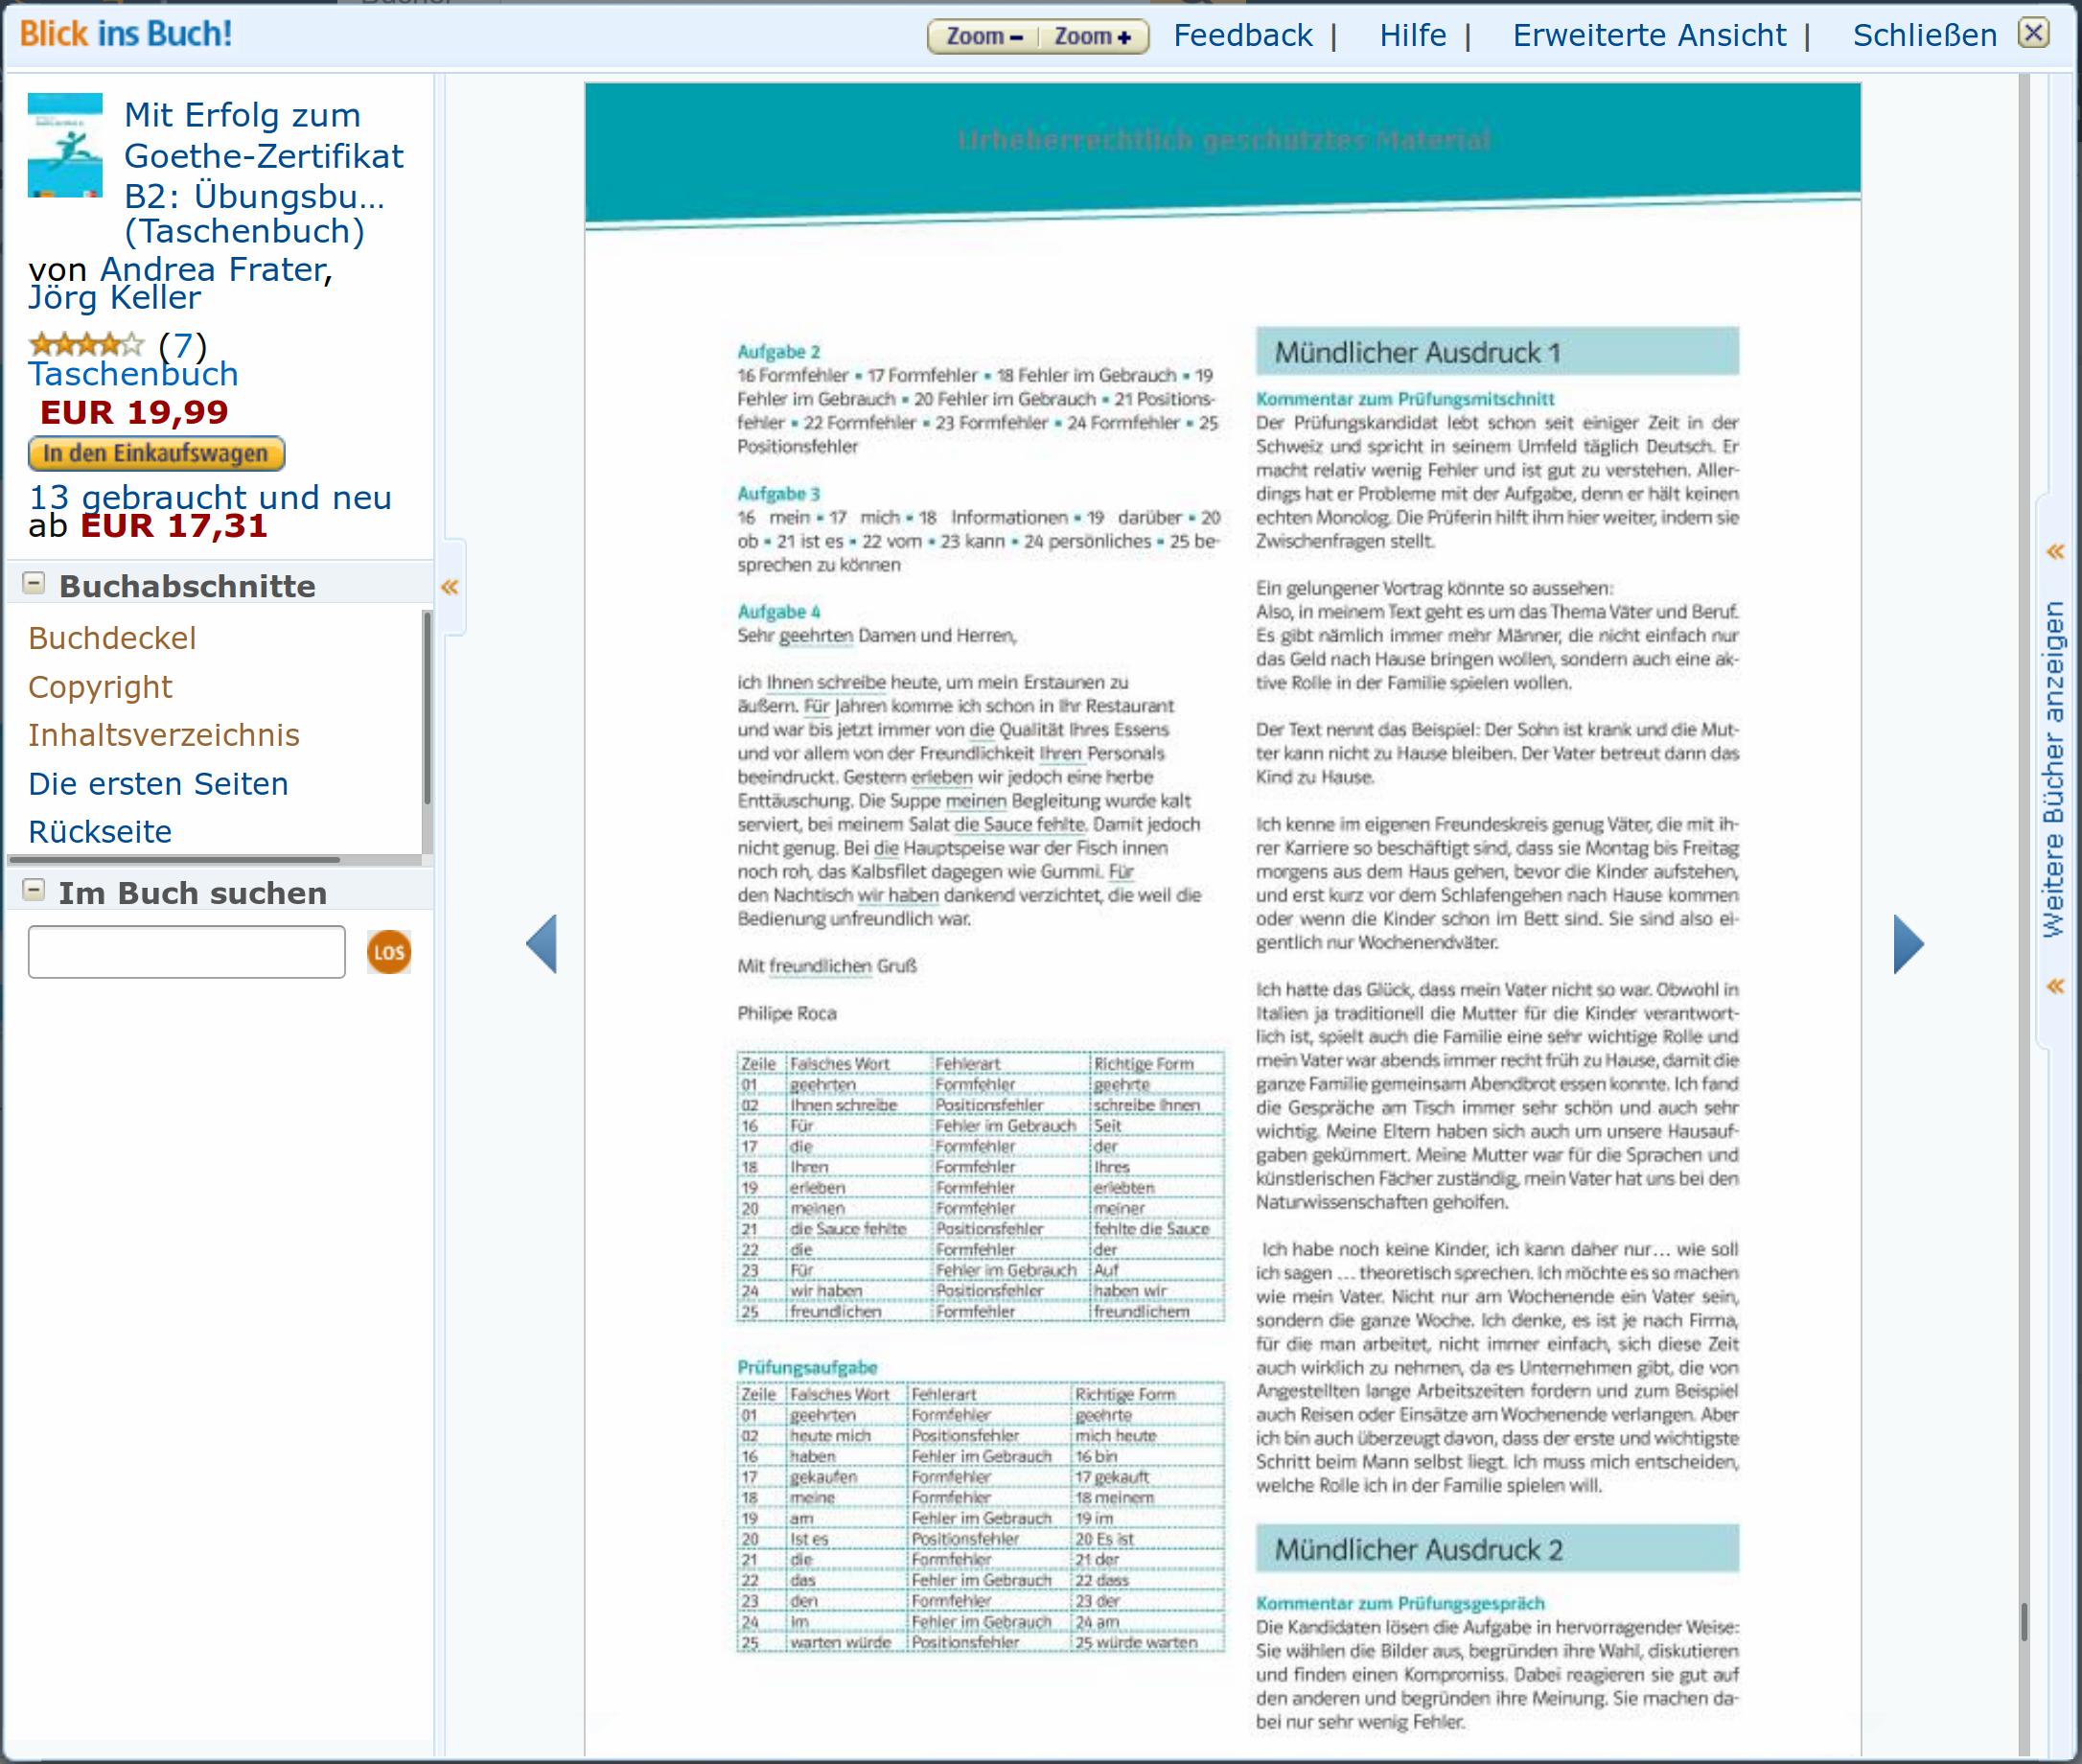Click the search input field
The image size is (2082, 1764).
click(x=187, y=952)
